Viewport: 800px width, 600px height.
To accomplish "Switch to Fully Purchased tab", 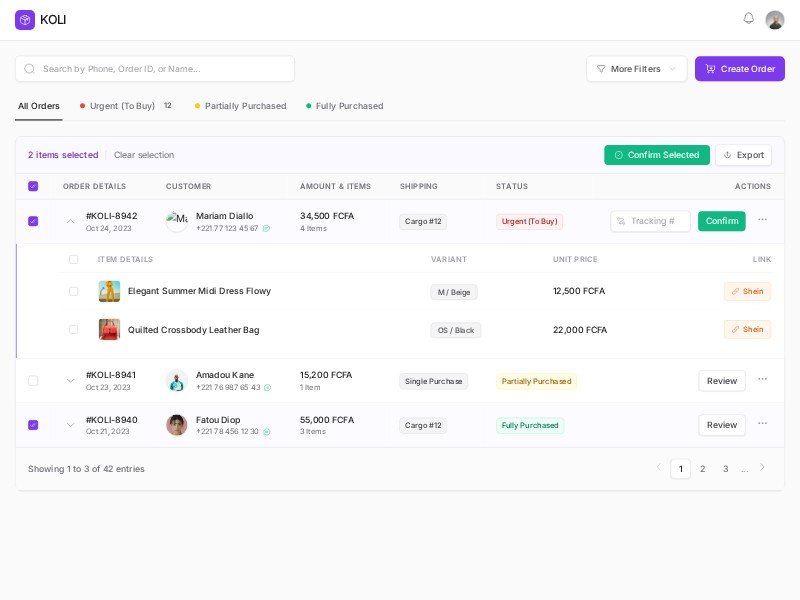I will pyautogui.click(x=349, y=106).
